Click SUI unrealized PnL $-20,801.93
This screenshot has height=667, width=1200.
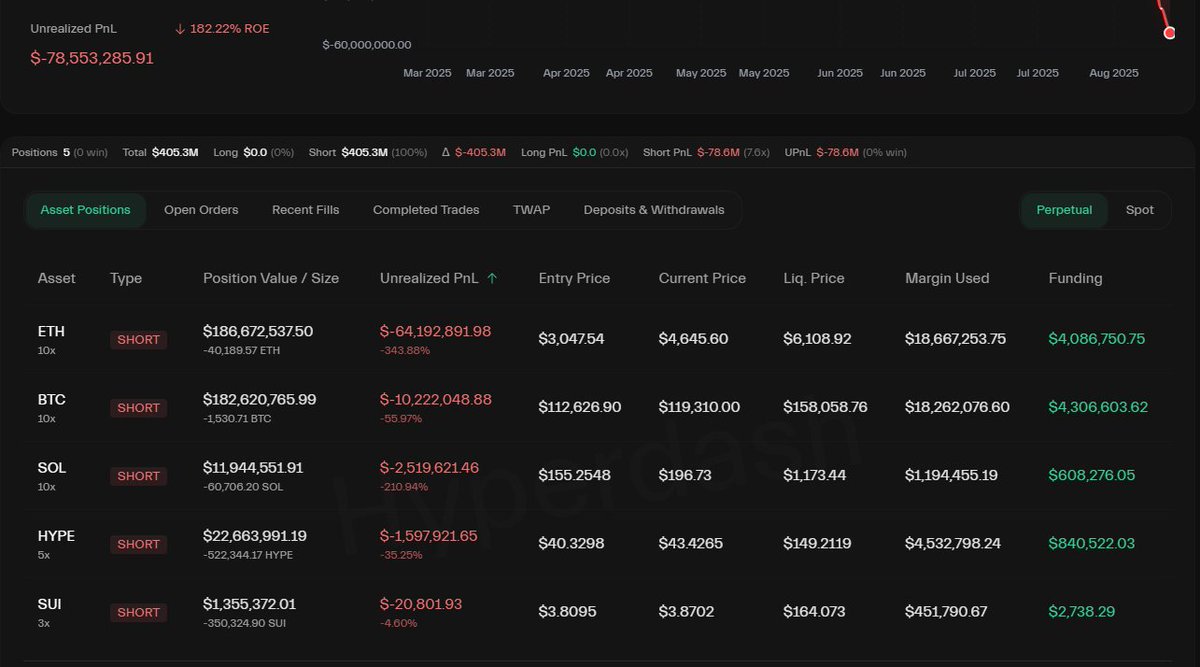pyautogui.click(x=421, y=603)
